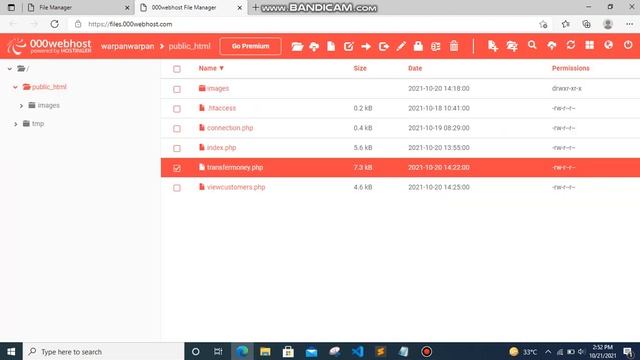Click the permissions lock icon
640x360 pixels.
tap(418, 46)
